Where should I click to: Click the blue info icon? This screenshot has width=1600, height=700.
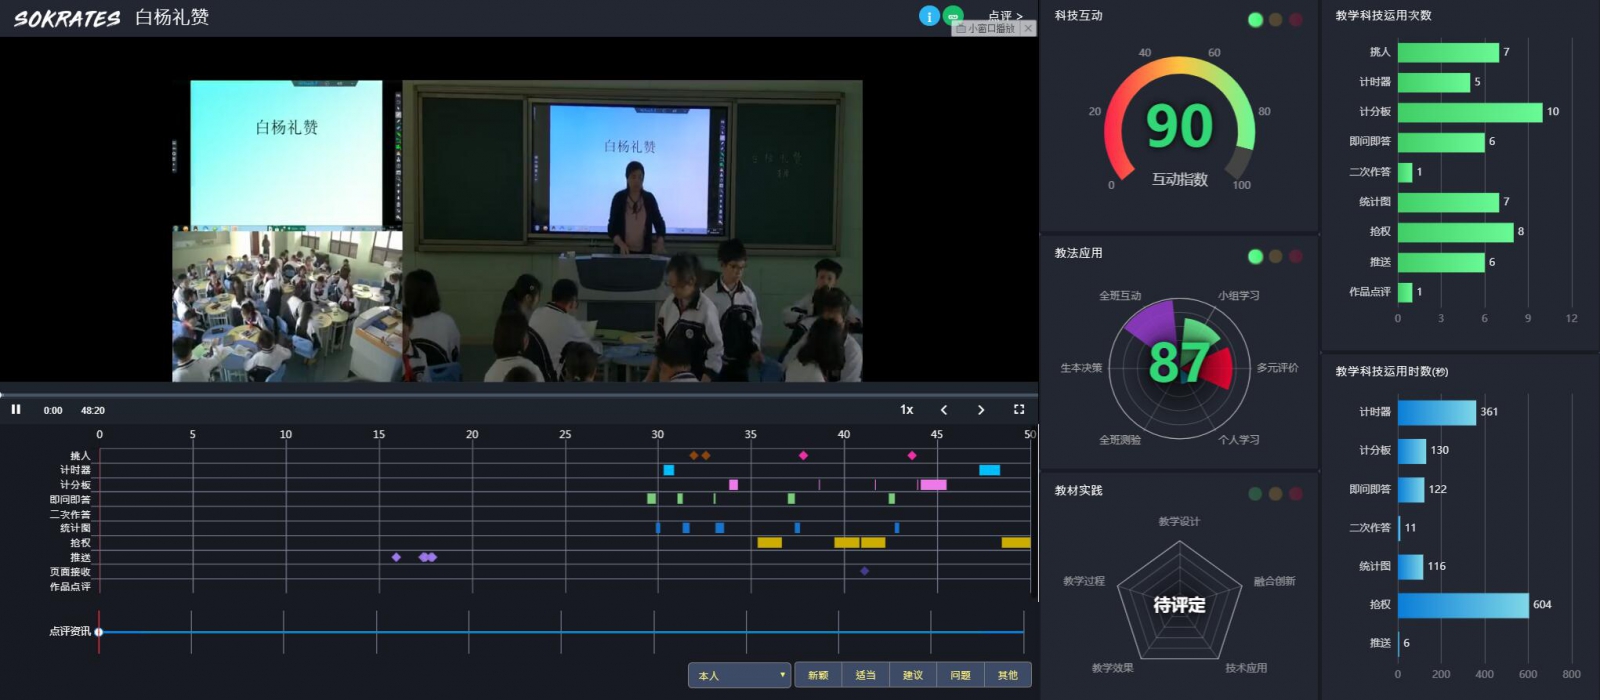point(929,16)
